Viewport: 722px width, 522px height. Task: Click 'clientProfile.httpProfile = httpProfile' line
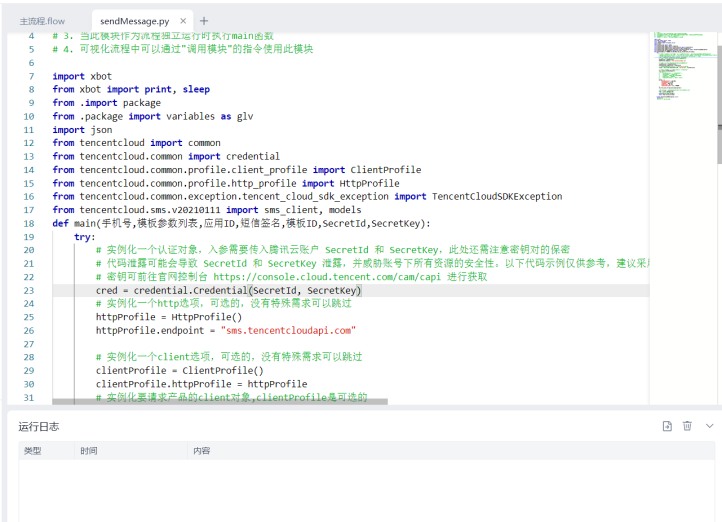[x=201, y=384]
